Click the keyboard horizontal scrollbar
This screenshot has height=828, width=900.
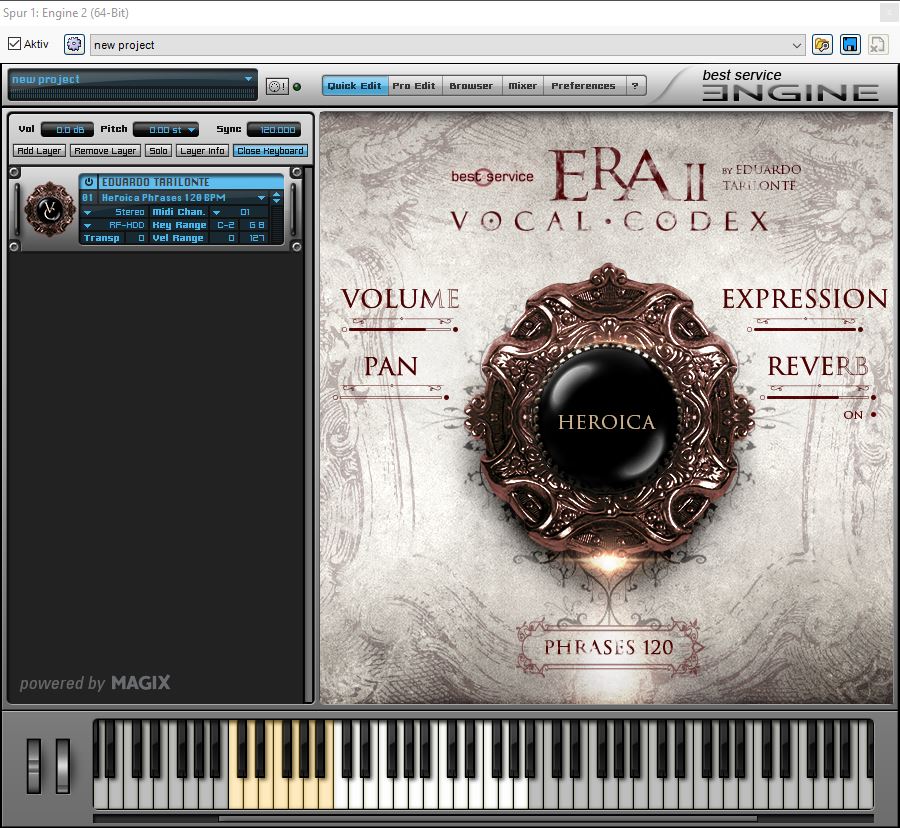point(487,818)
